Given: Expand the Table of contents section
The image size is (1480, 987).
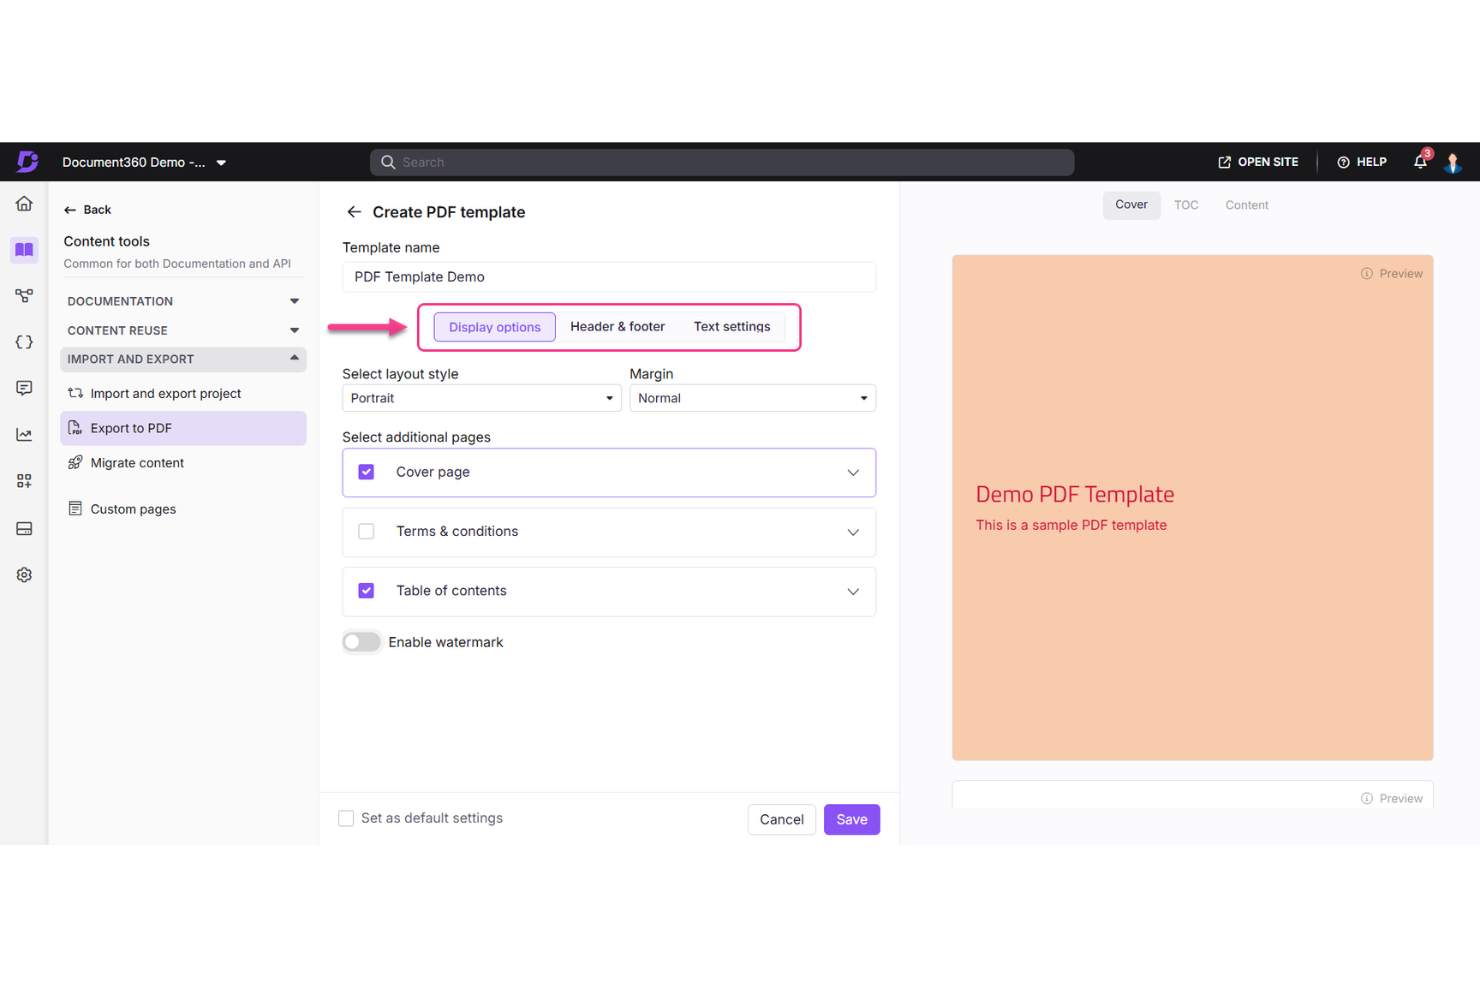Looking at the screenshot, I should [x=853, y=591].
